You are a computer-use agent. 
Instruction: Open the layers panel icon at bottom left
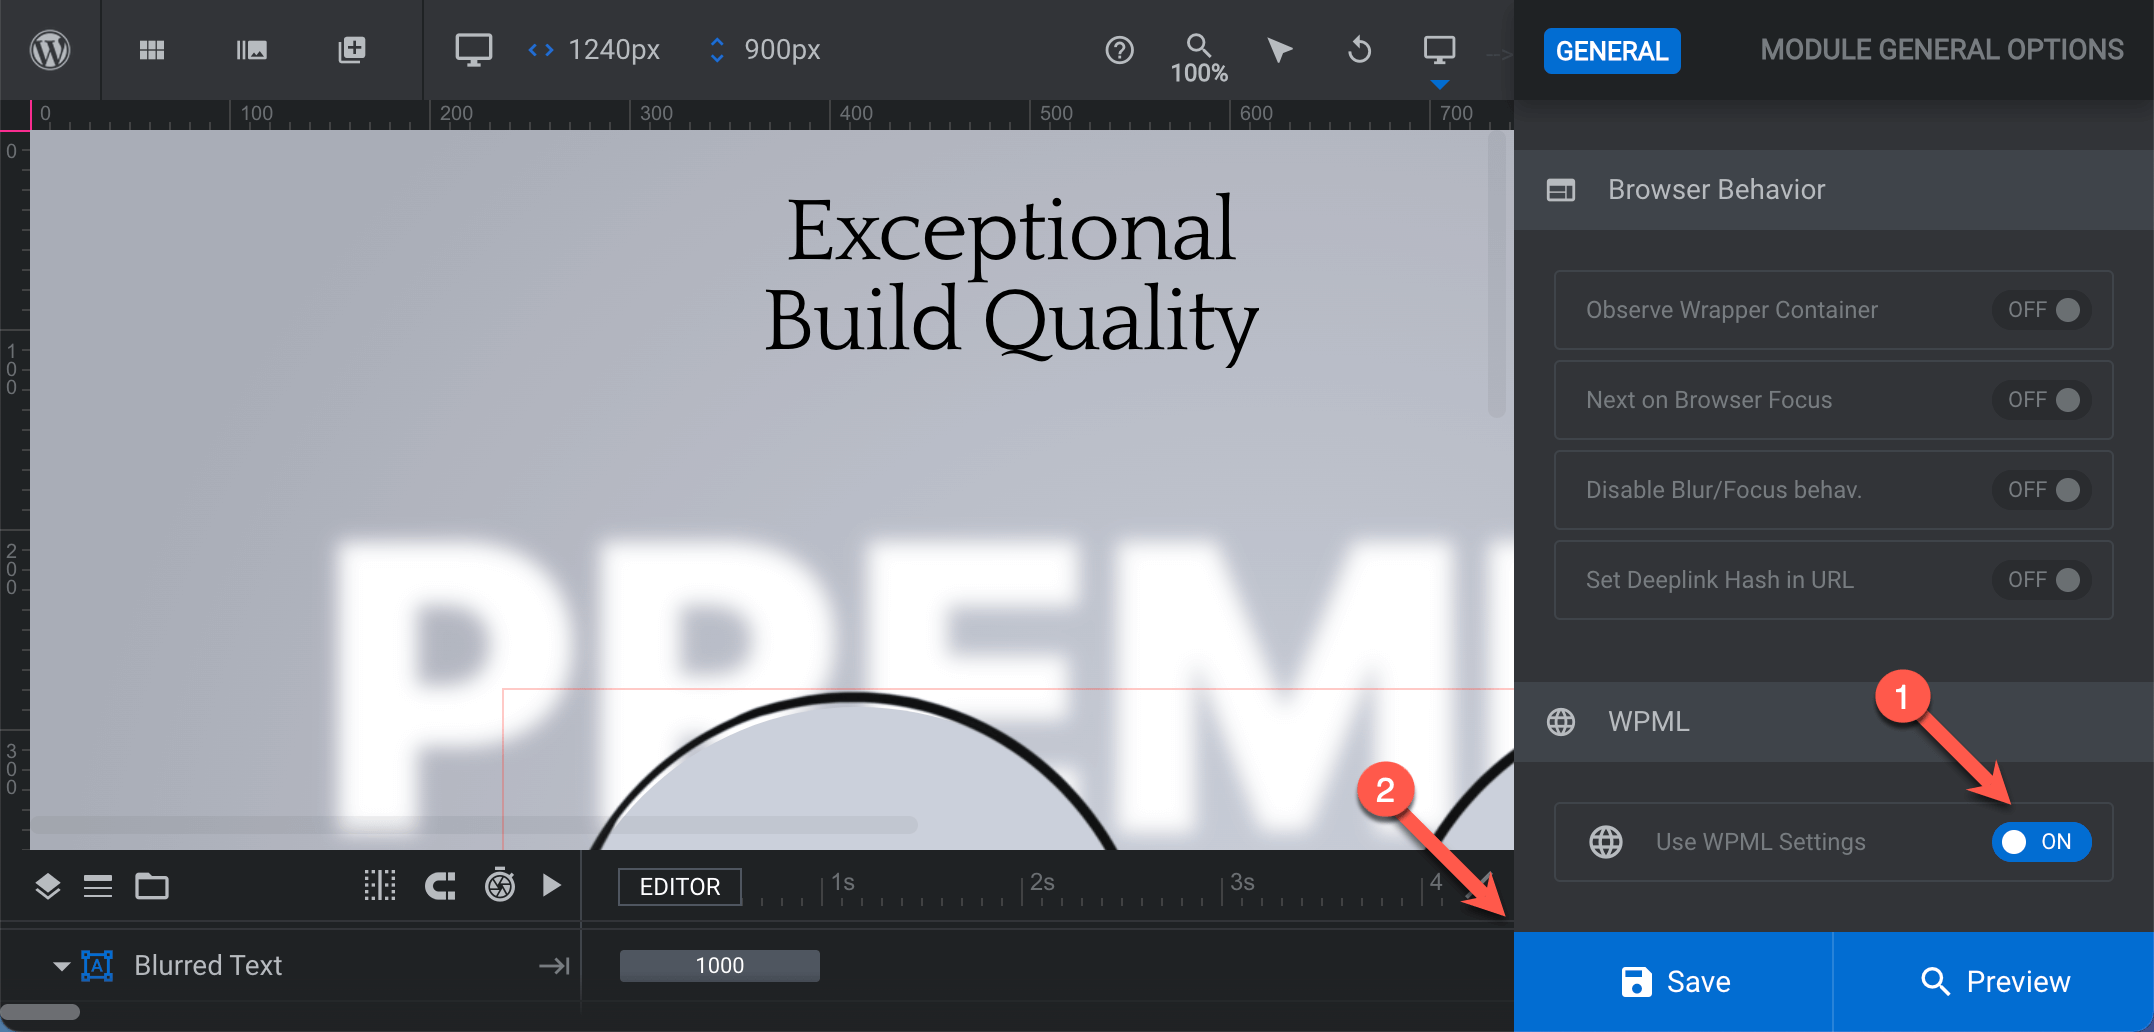point(47,886)
